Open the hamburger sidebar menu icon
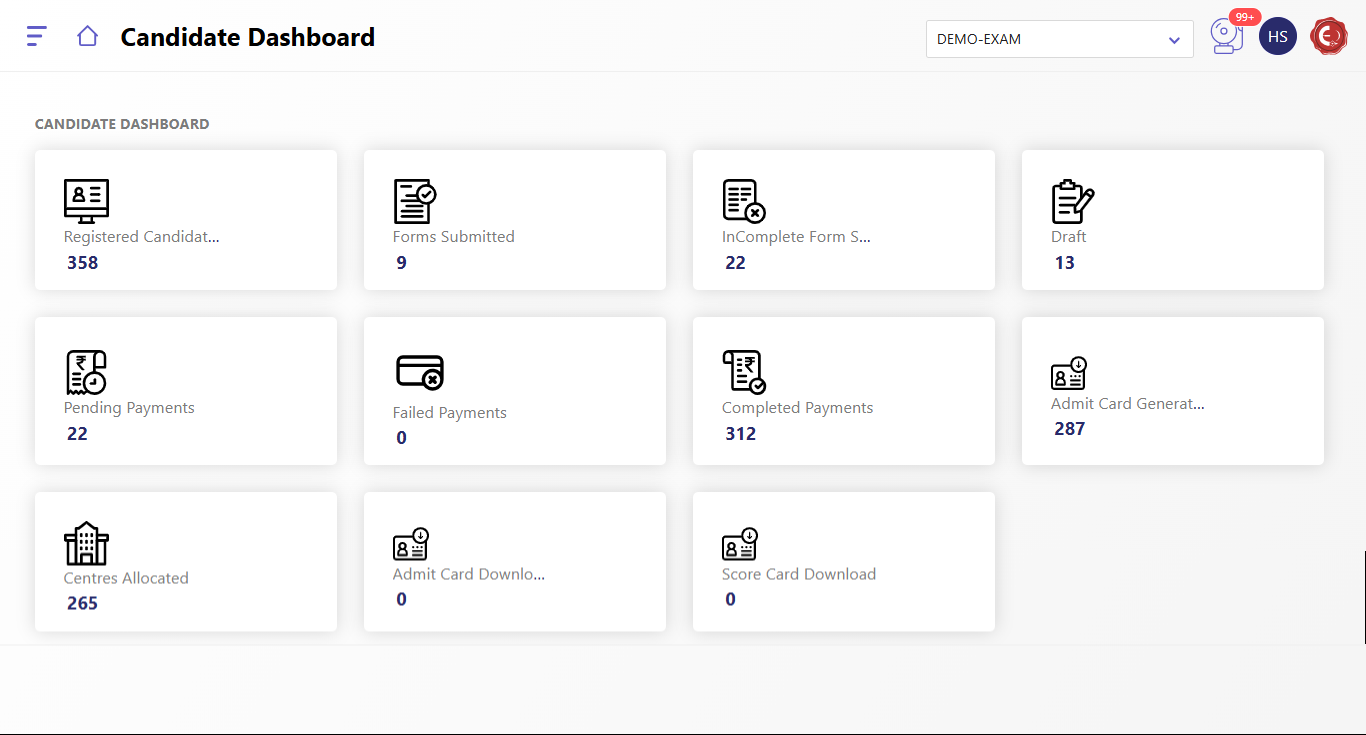Screen dimensions: 1366x735 [37, 37]
